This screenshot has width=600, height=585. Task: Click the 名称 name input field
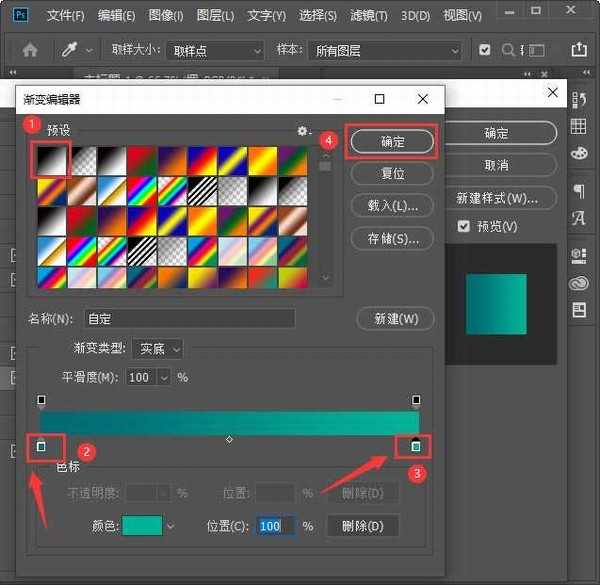[190, 319]
